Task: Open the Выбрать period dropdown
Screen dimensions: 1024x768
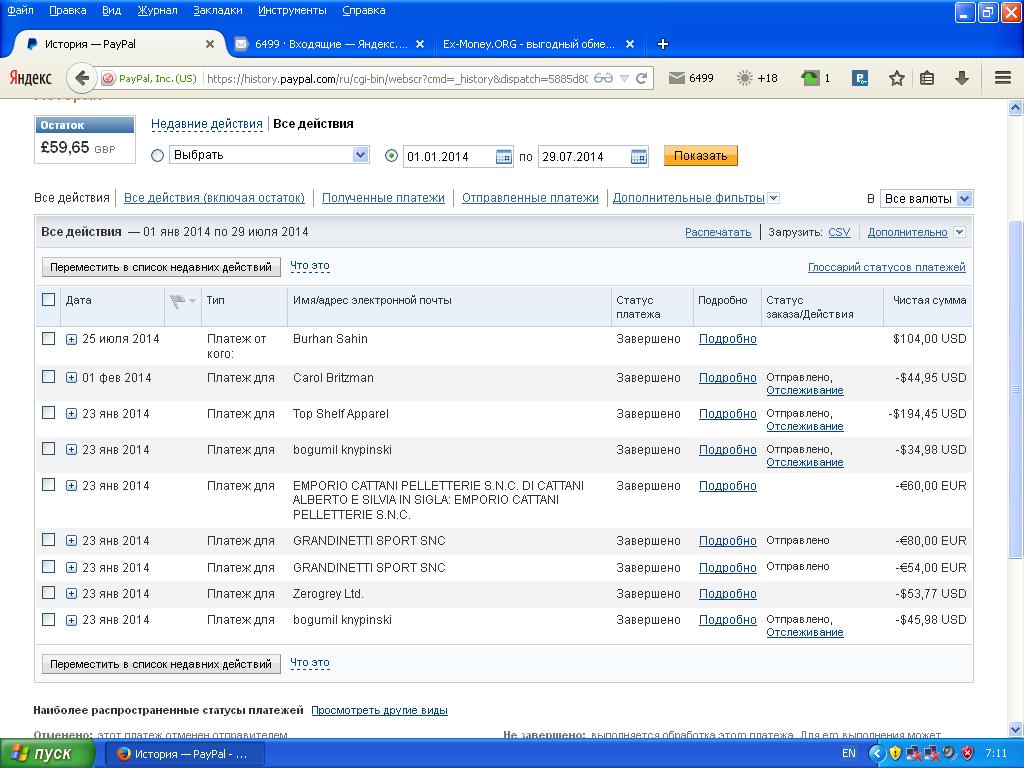Action: (269, 155)
